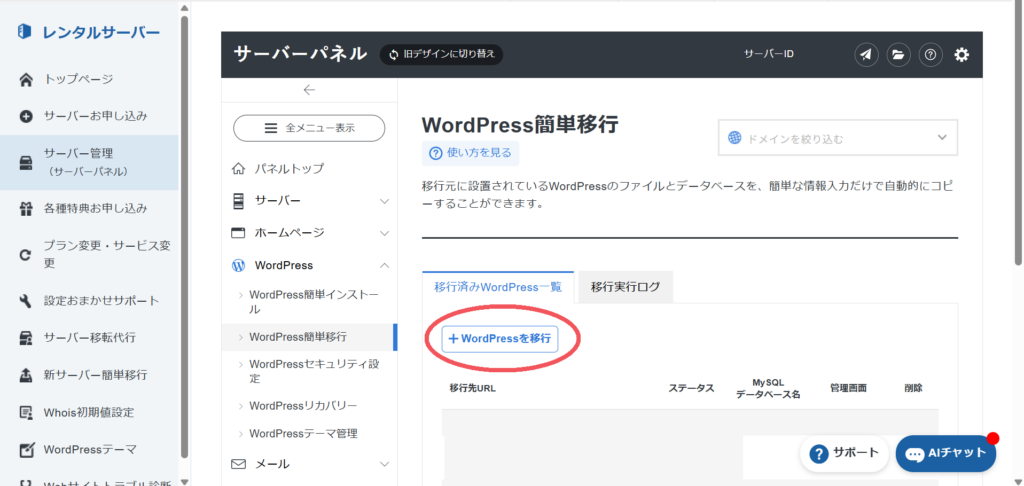The width and height of the screenshot is (1024, 486).
Task: Switch to 移行実行ログ tab
Action: click(x=626, y=287)
